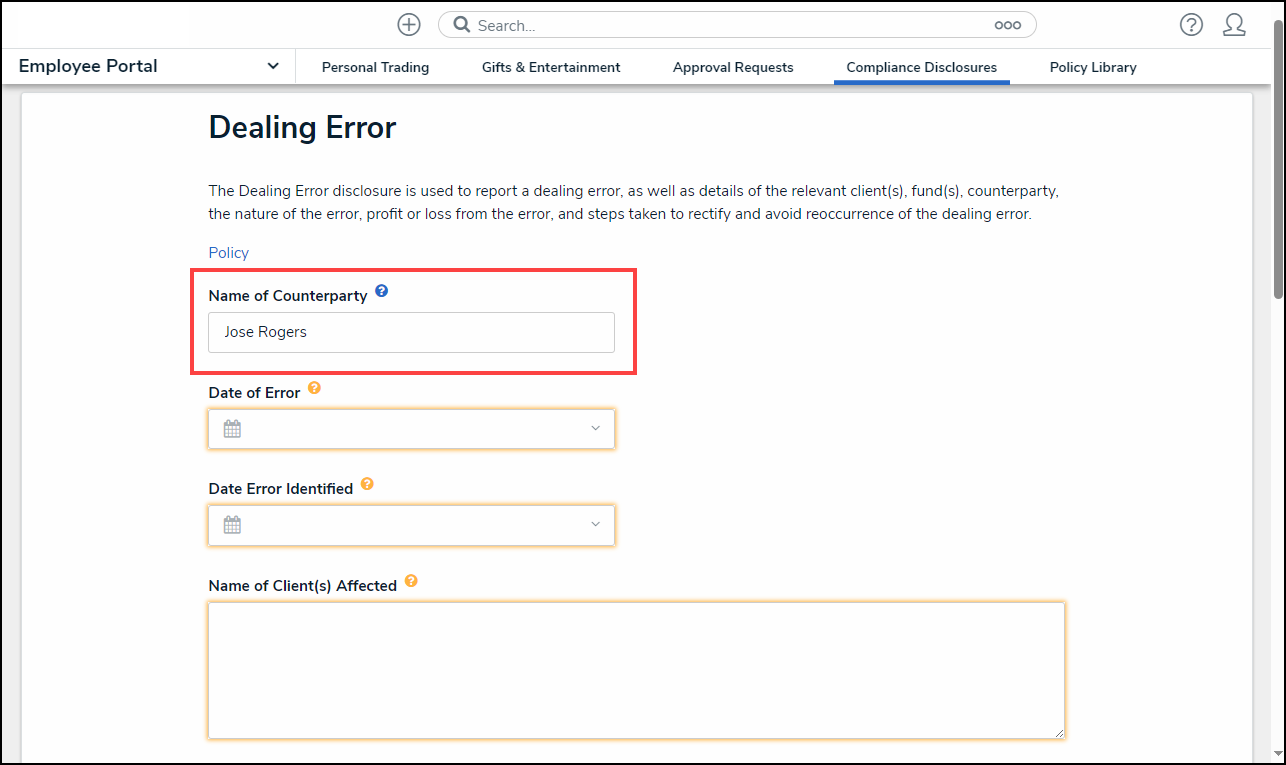Click the Name of Client(s) Affected text area
Image resolution: width=1286 pixels, height=765 pixels.
(636, 670)
